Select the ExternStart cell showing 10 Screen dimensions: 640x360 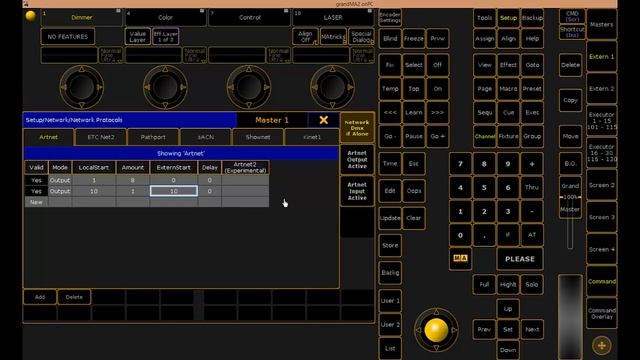pos(174,191)
